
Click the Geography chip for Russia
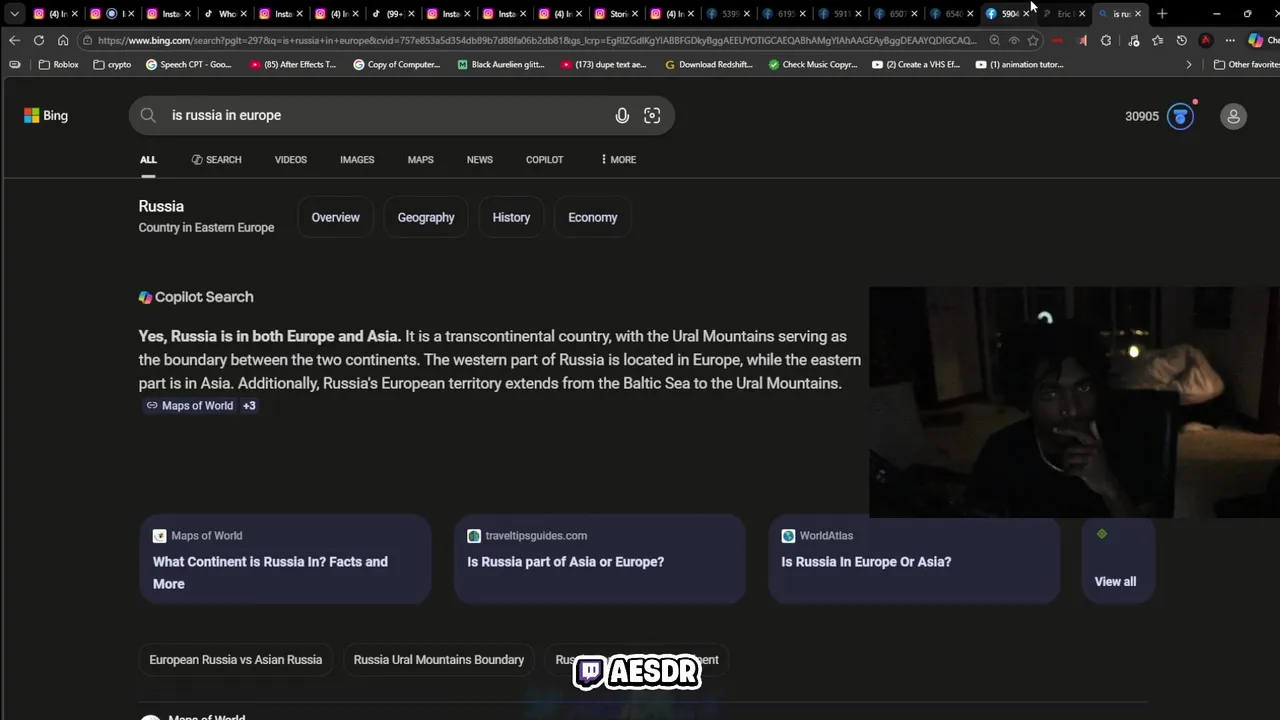[x=426, y=217]
